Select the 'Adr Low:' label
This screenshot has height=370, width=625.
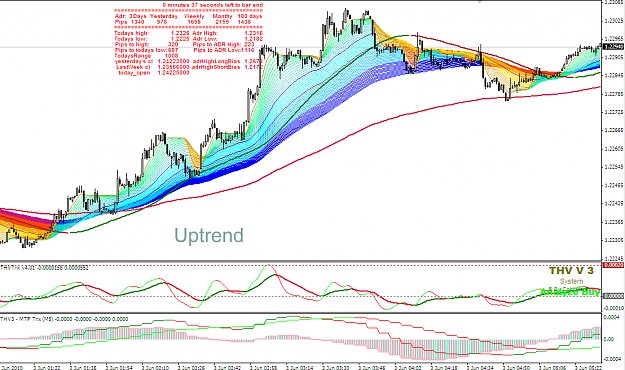click(x=204, y=39)
